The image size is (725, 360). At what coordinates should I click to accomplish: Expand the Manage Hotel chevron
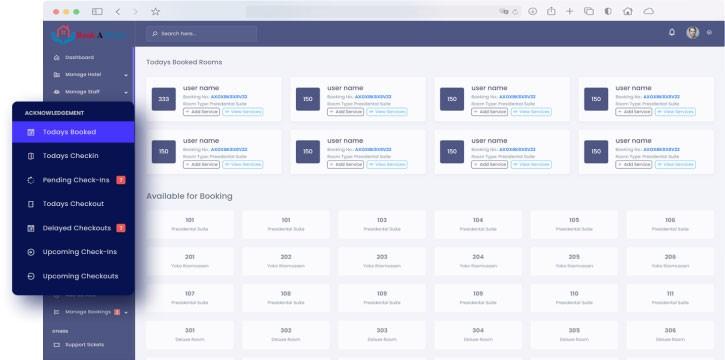126,75
